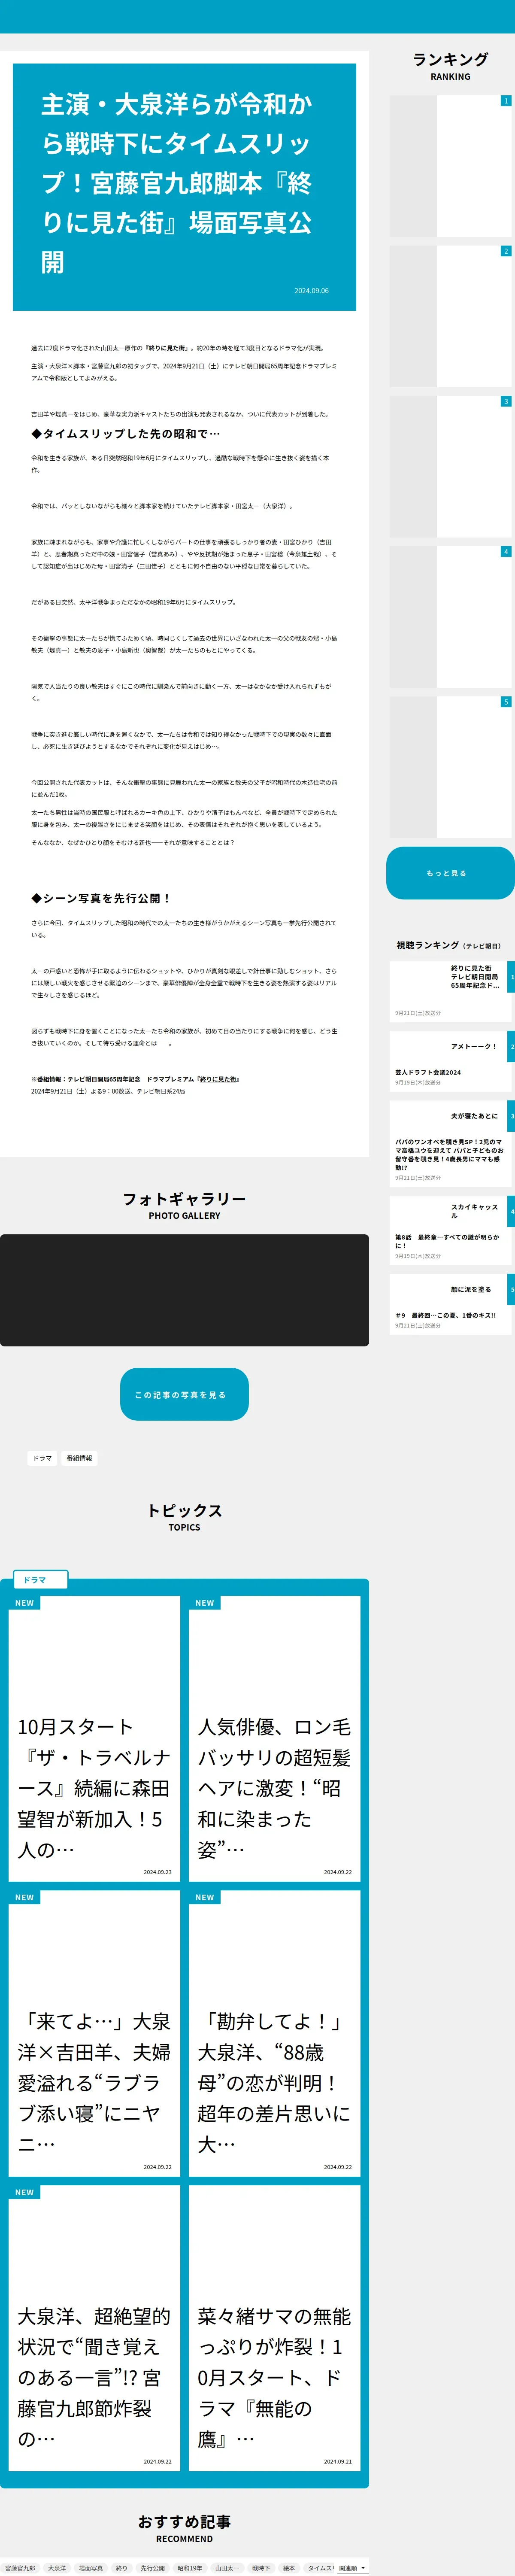This screenshot has width=515, height=2576.
Task: Click the ◆タイムスリップした先の昭和で… heading
Action: click(126, 433)
